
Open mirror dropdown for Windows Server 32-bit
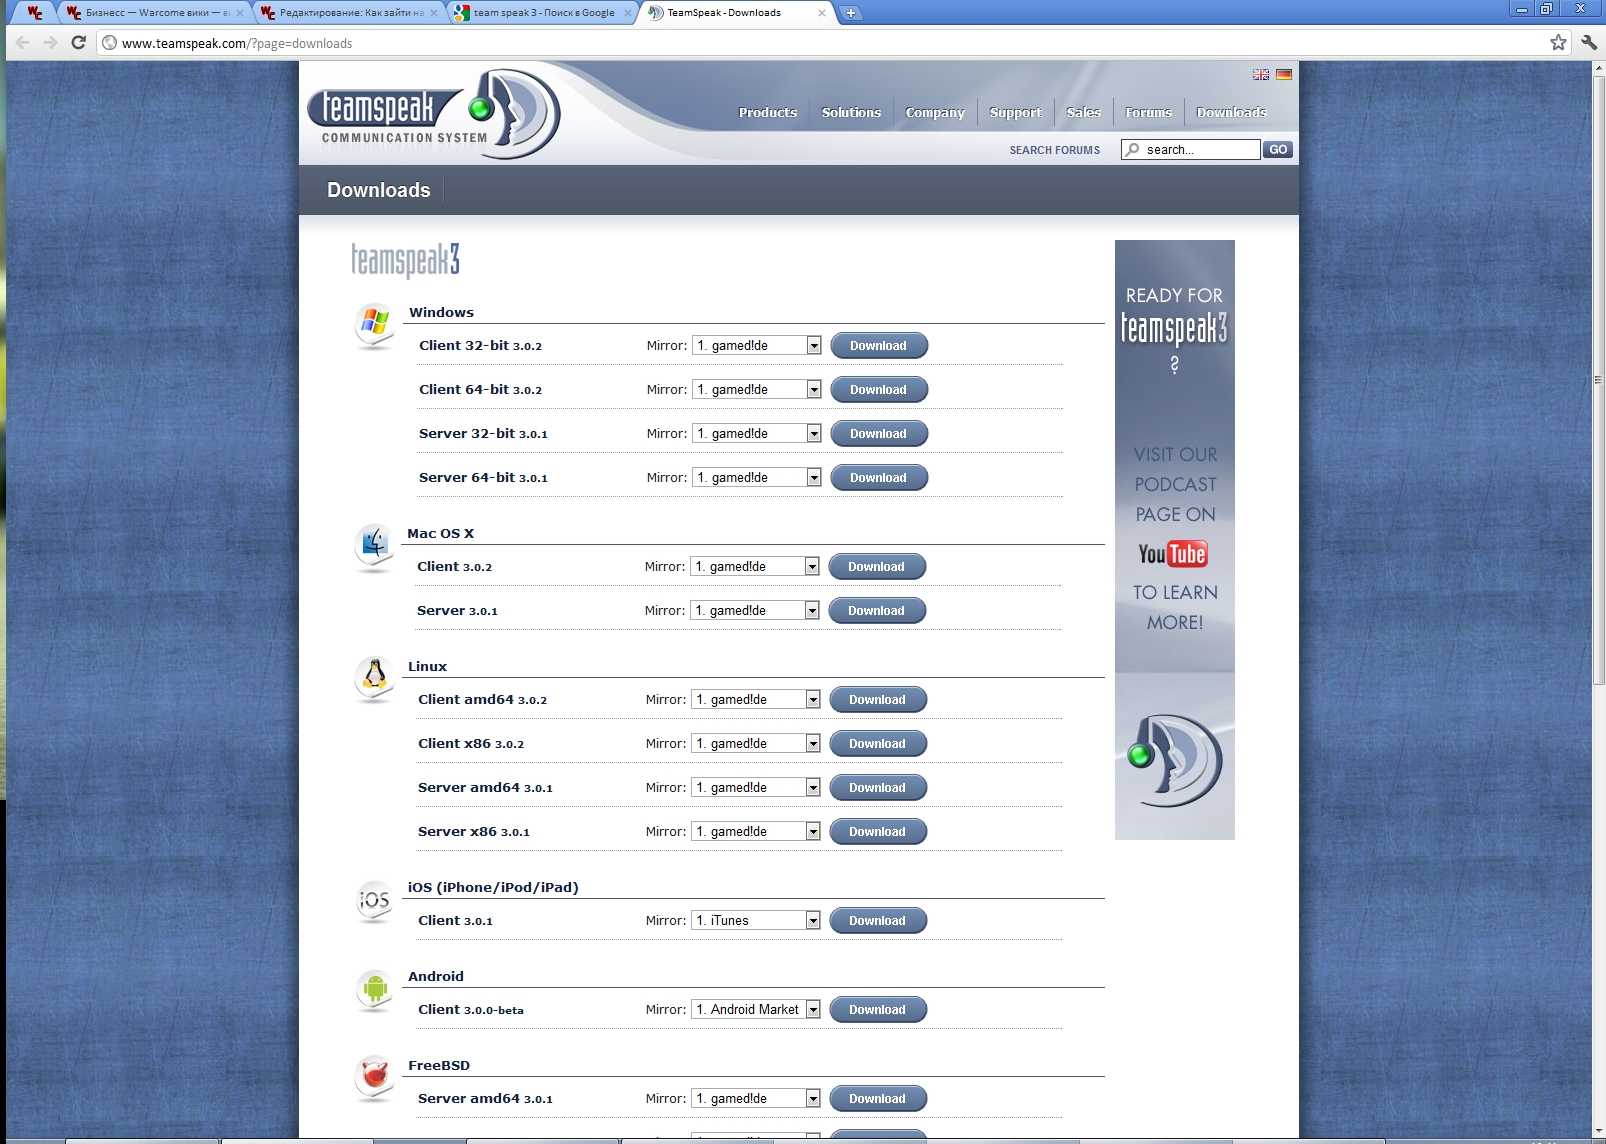tap(757, 433)
